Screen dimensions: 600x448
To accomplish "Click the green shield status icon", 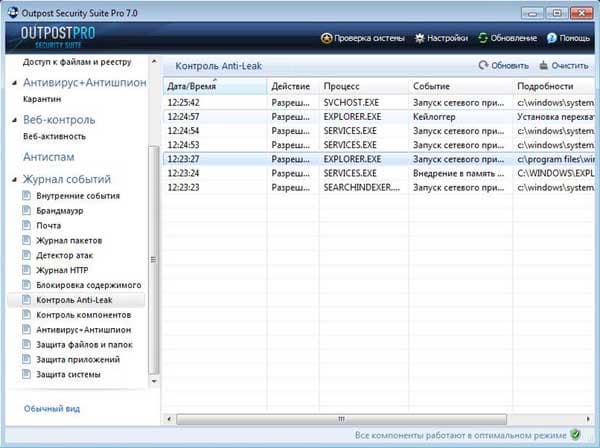I will (575, 435).
